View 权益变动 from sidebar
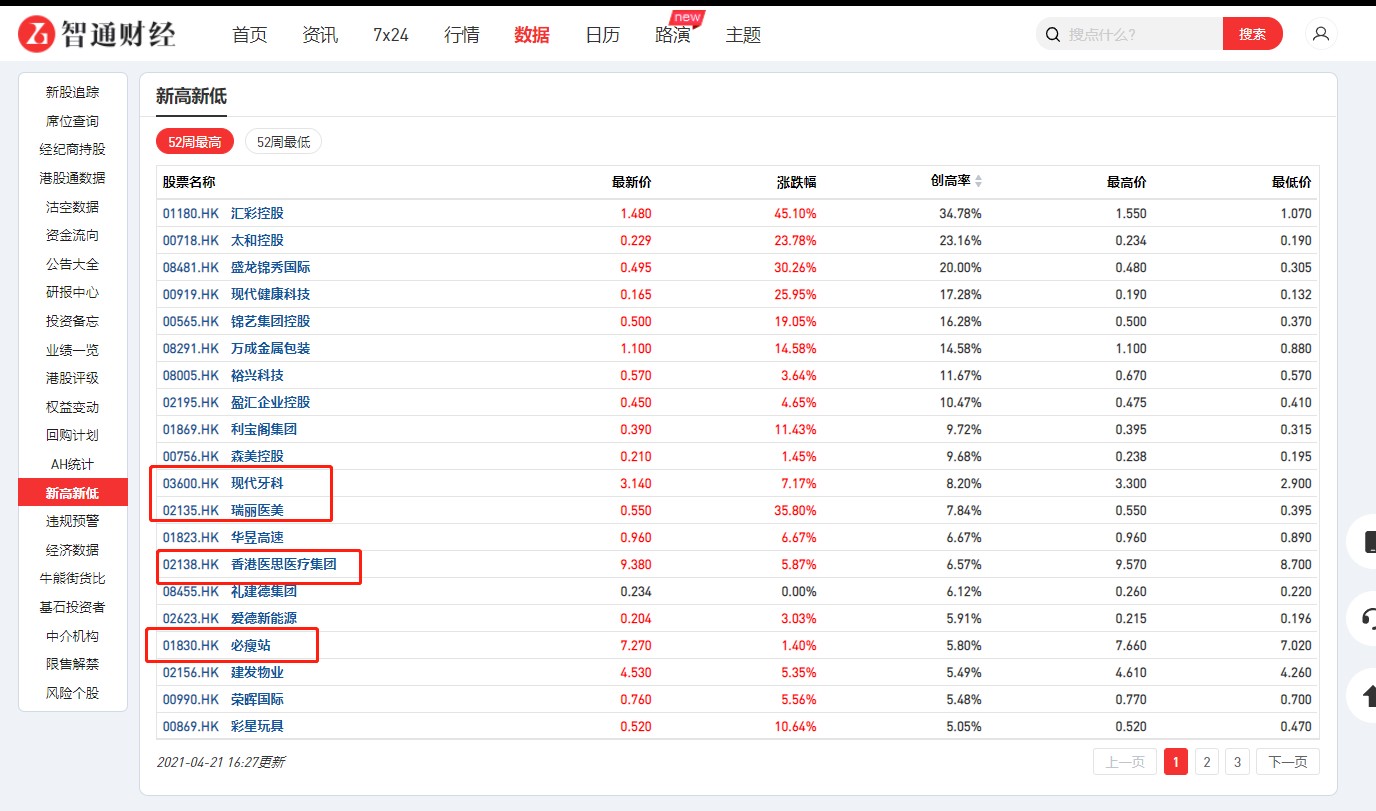Screen dimensions: 1376x811 click(x=73, y=407)
